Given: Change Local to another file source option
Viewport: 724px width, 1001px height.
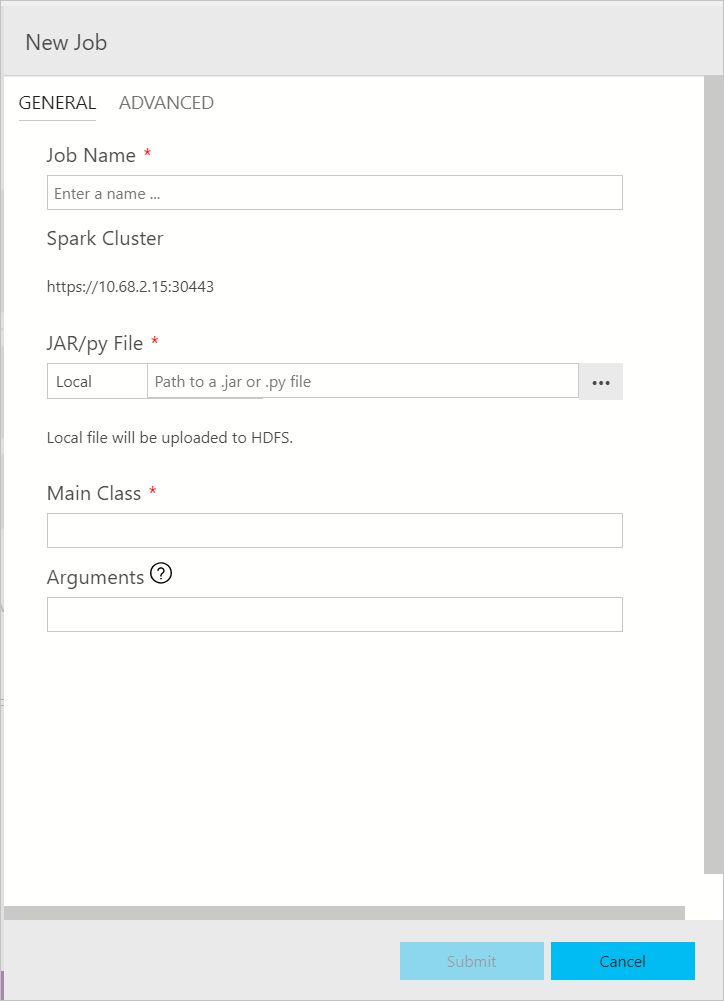Looking at the screenshot, I should pyautogui.click(x=97, y=381).
